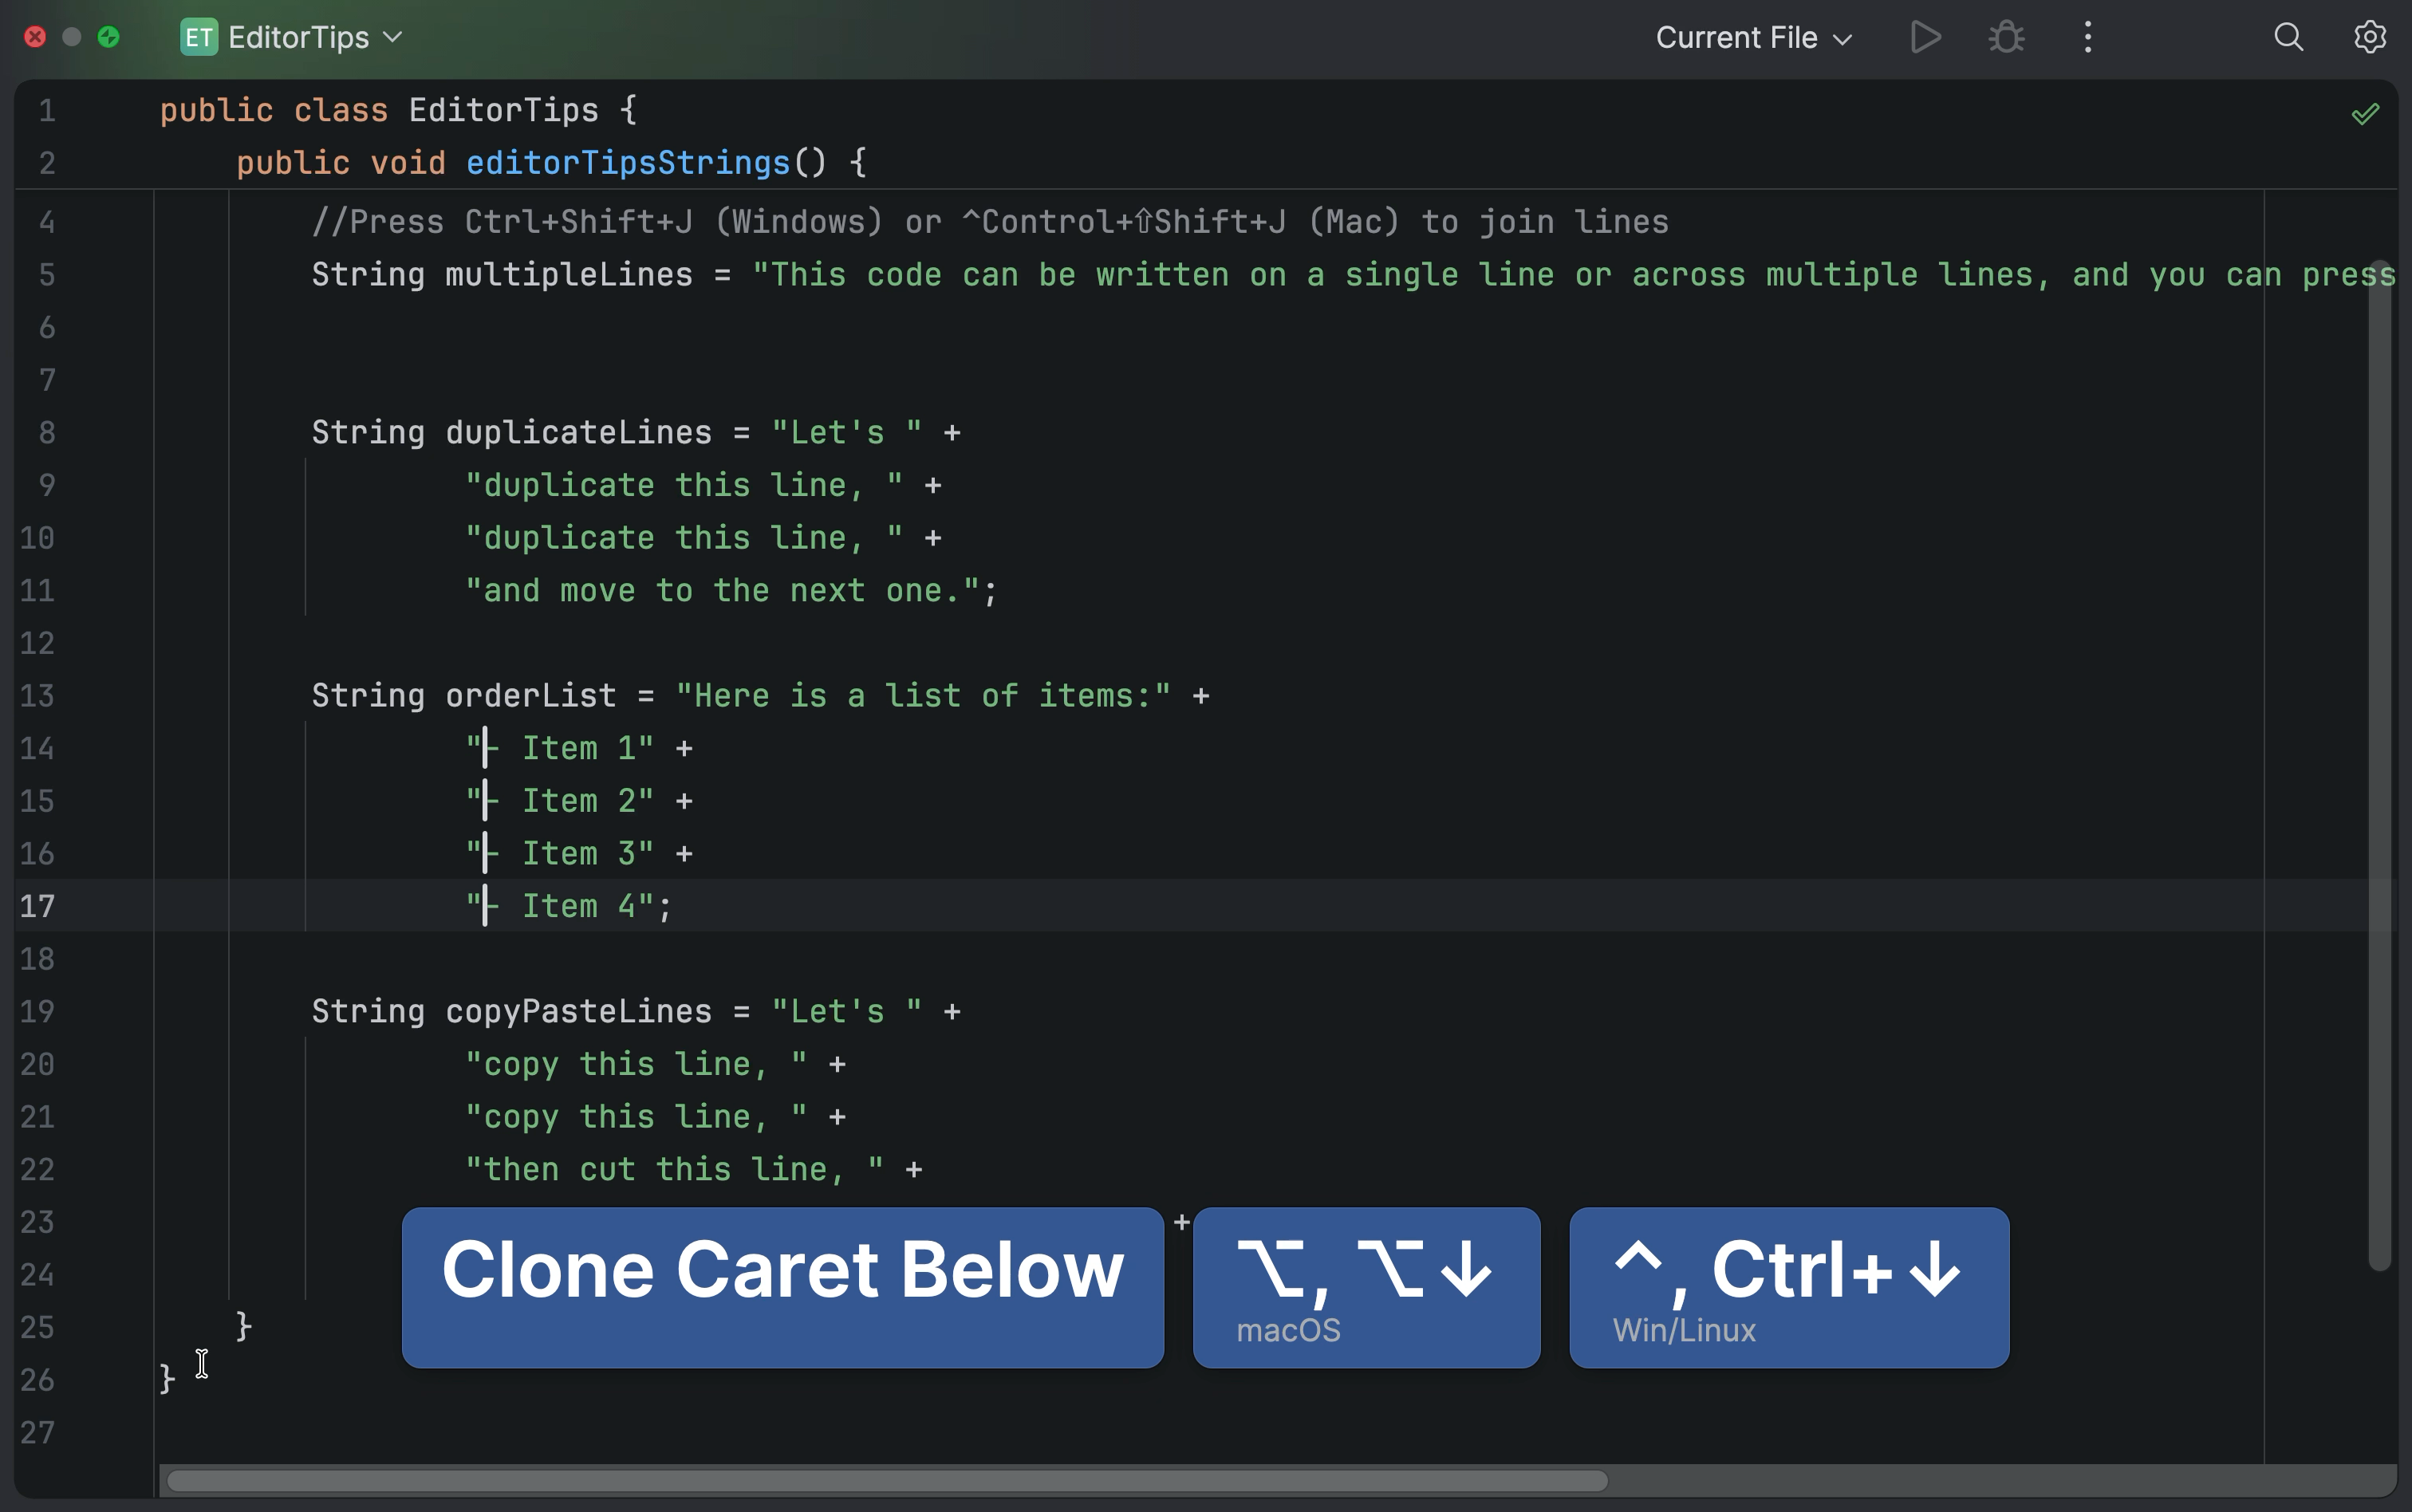Image resolution: width=2412 pixels, height=1512 pixels.
Task: Click the orderList variable name
Action: (x=531, y=696)
